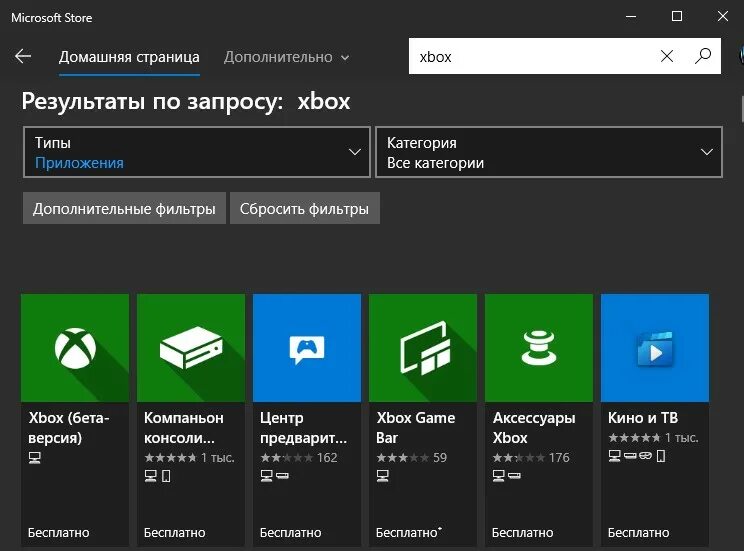Click phone device icon under Кино и ТВ
Viewport: 744px width, 551px height.
pyautogui.click(x=661, y=456)
